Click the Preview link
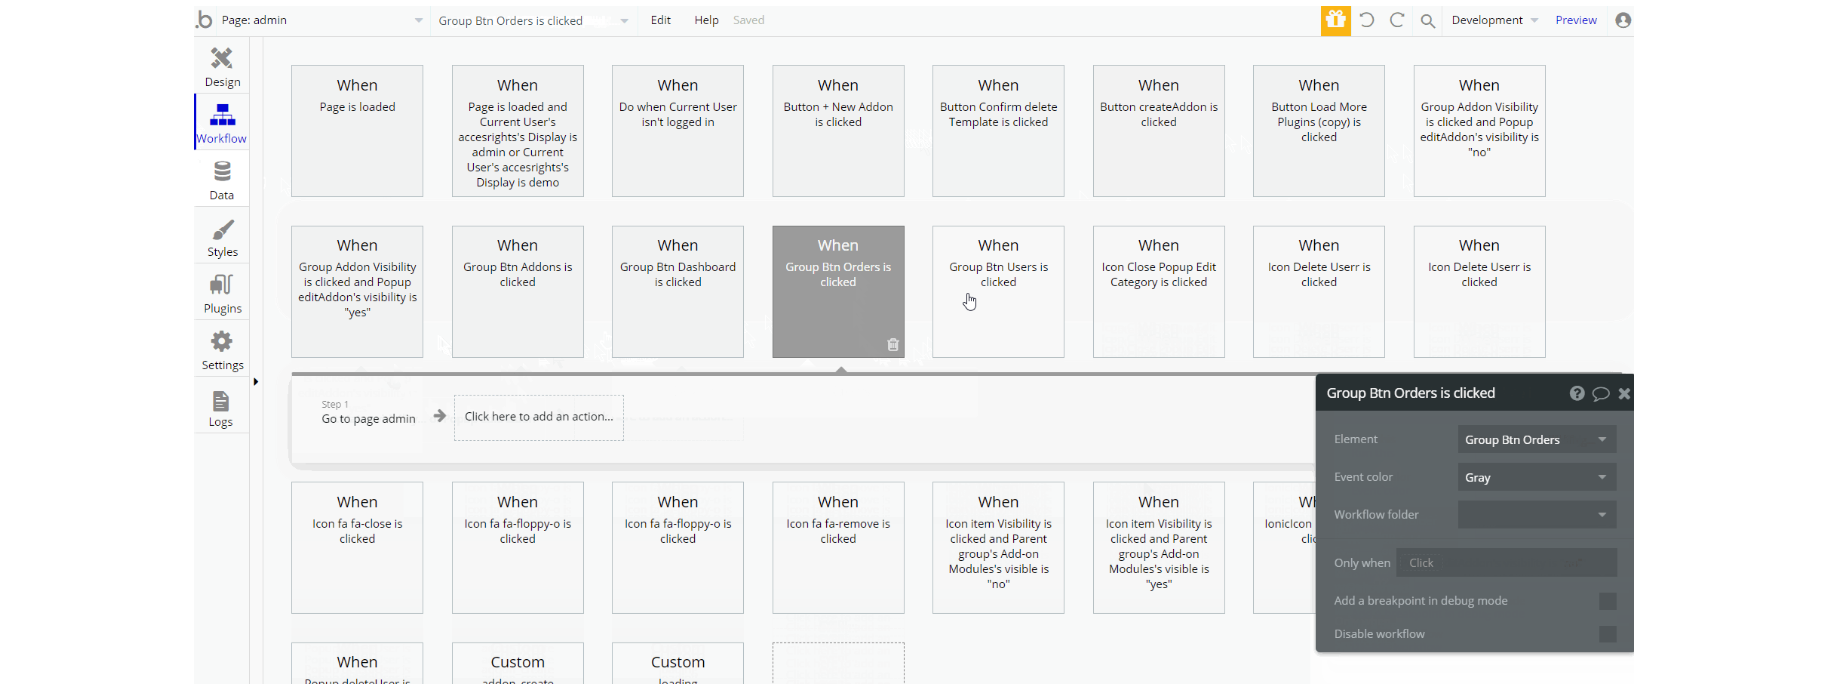 [x=1576, y=20]
